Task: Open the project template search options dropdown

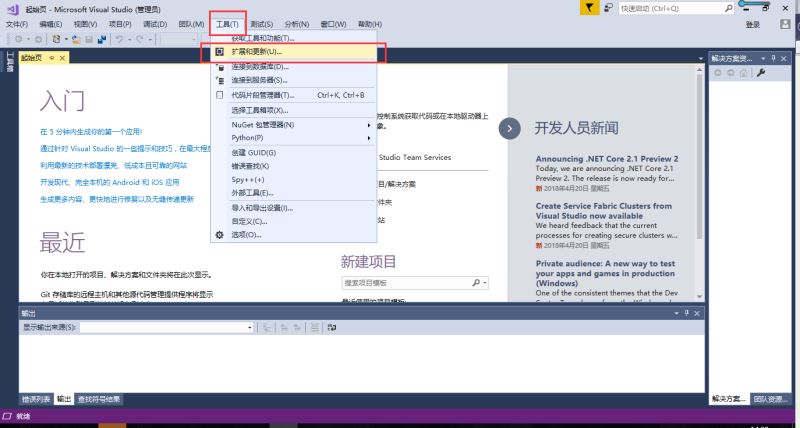Action: (x=485, y=283)
